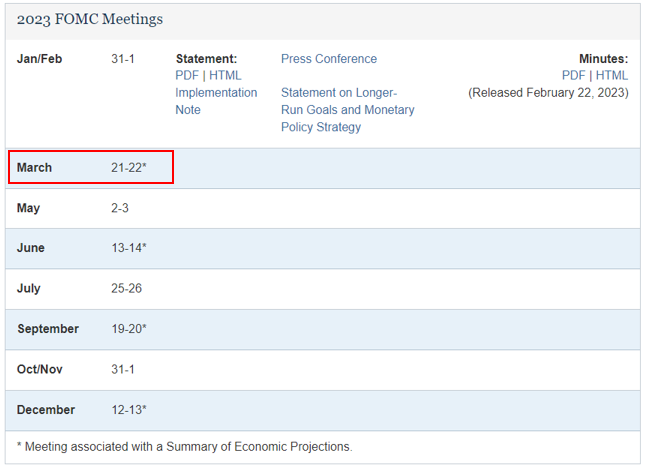This screenshot has width=645, height=467.
Task: Click the 'September' month label
Action: click(x=48, y=329)
